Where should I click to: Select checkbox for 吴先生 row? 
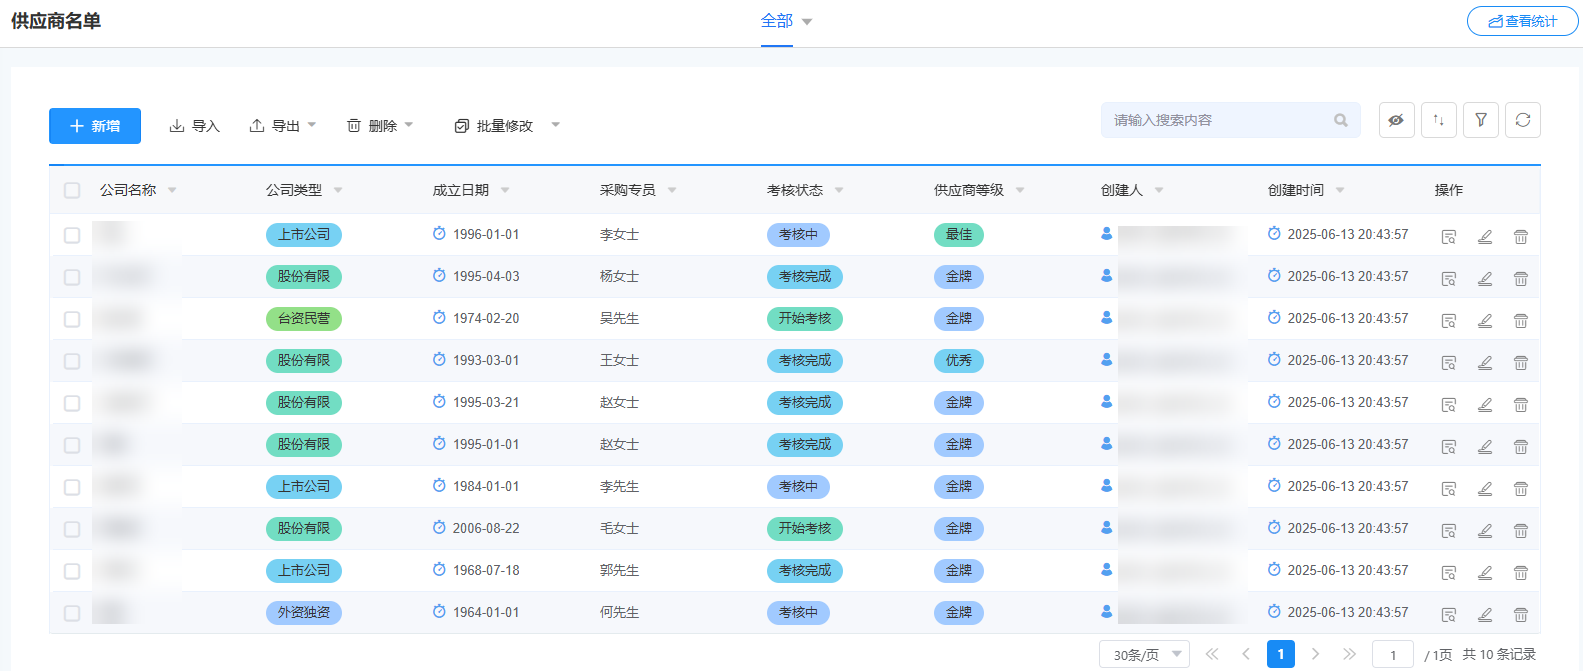pyautogui.click(x=72, y=319)
